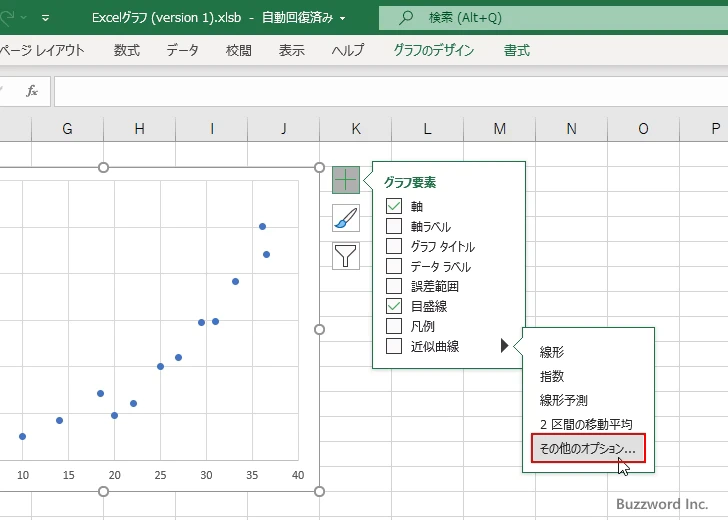Click the fx insert function icon
728x520 pixels.
click(32, 91)
